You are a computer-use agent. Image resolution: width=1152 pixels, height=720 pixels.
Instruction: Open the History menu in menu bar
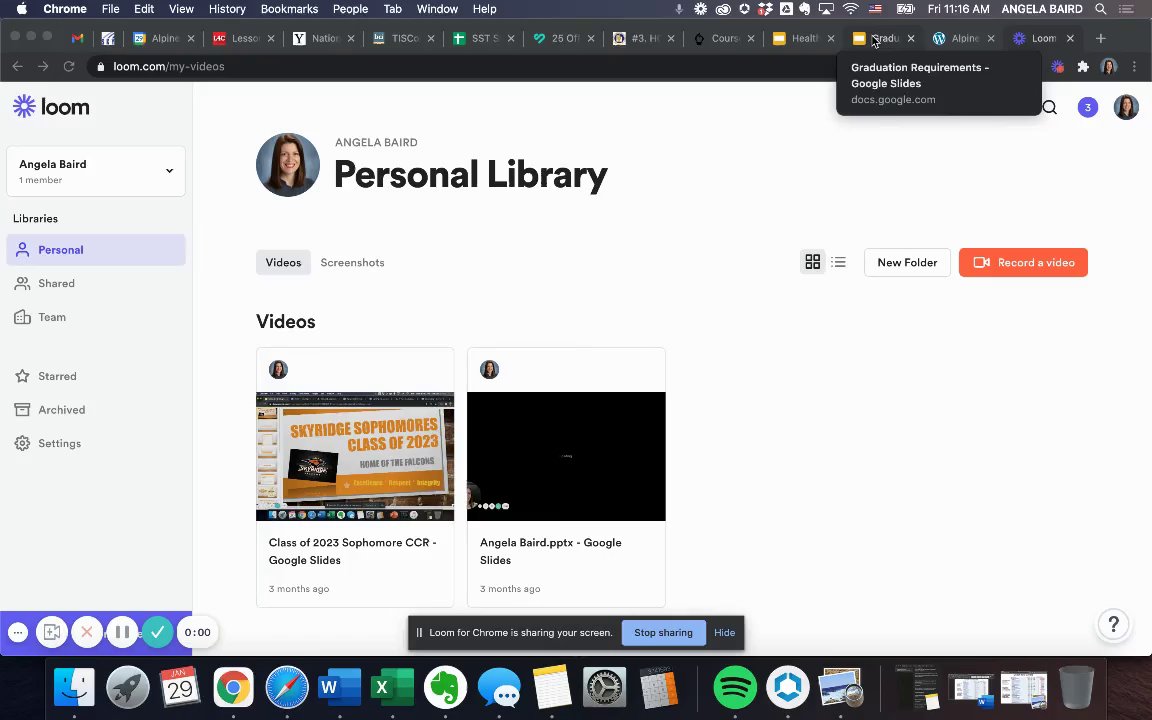pos(227,9)
